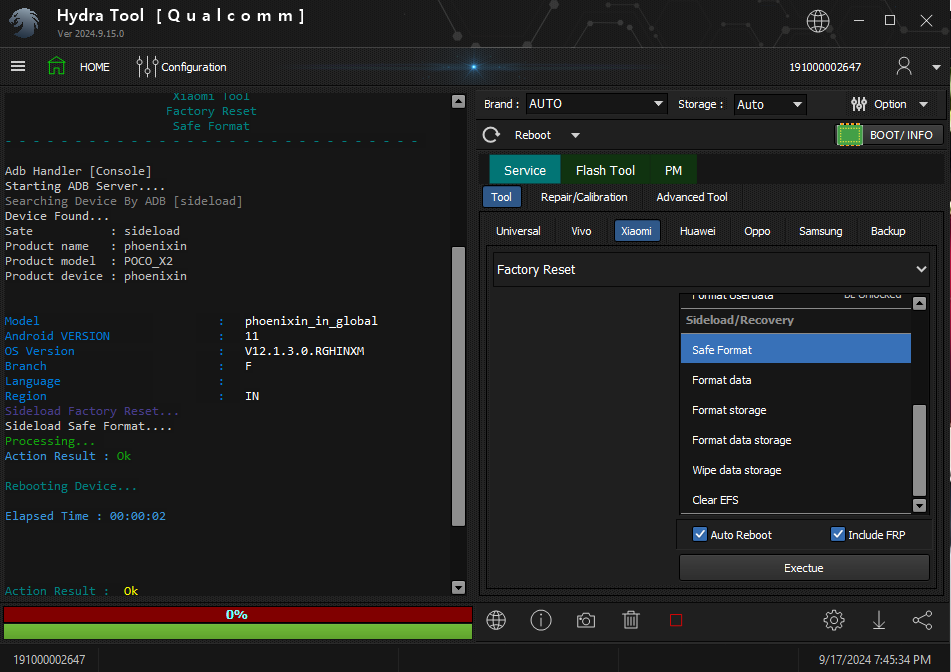The image size is (951, 672).
Task: Select the Backup tab
Action: pyautogui.click(x=888, y=231)
